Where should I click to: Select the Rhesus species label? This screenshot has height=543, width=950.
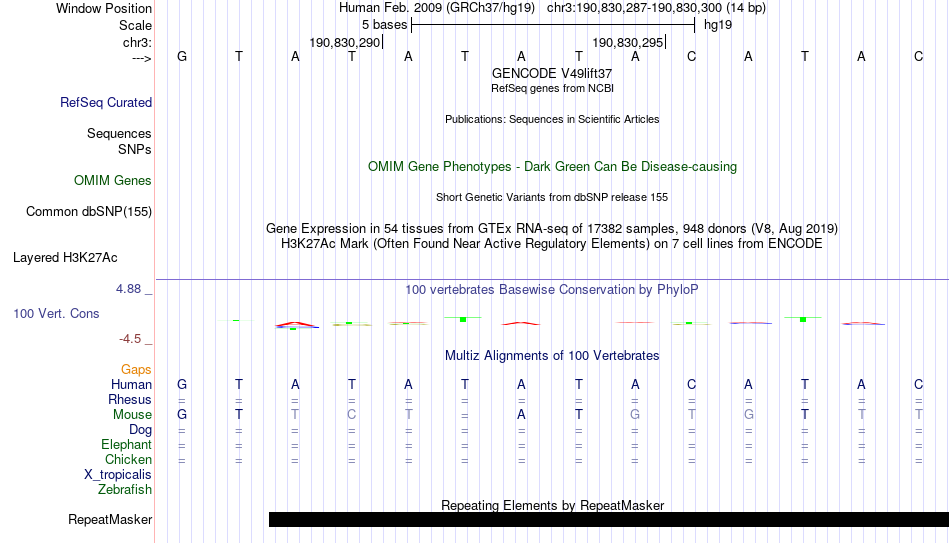click(130, 400)
